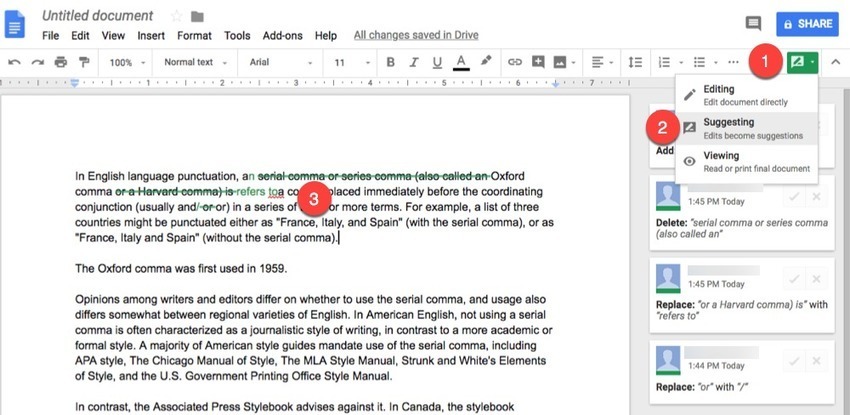Viewport: 850px width, 415px height.
Task: Expand the Normal text style dropdown
Action: [195, 62]
